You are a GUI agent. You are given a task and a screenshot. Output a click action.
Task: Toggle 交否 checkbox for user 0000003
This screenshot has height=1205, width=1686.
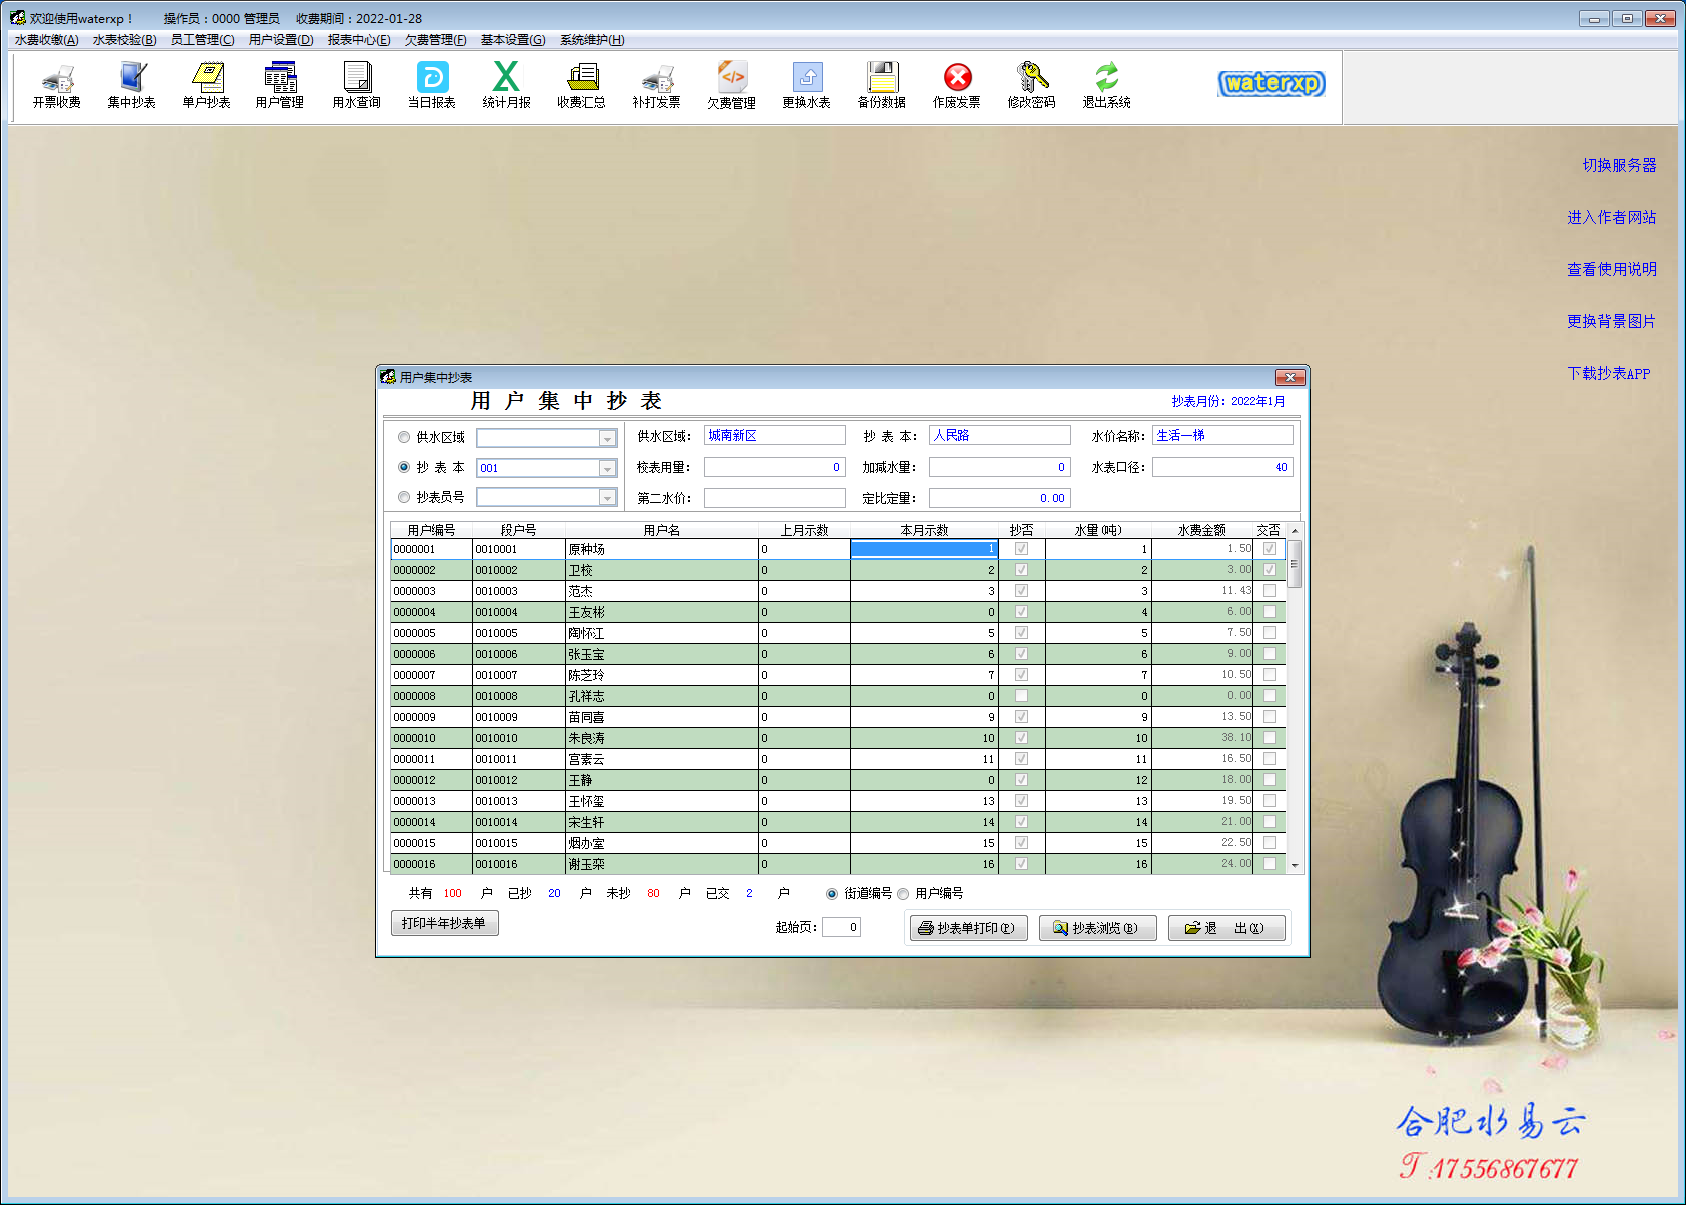(x=1269, y=591)
